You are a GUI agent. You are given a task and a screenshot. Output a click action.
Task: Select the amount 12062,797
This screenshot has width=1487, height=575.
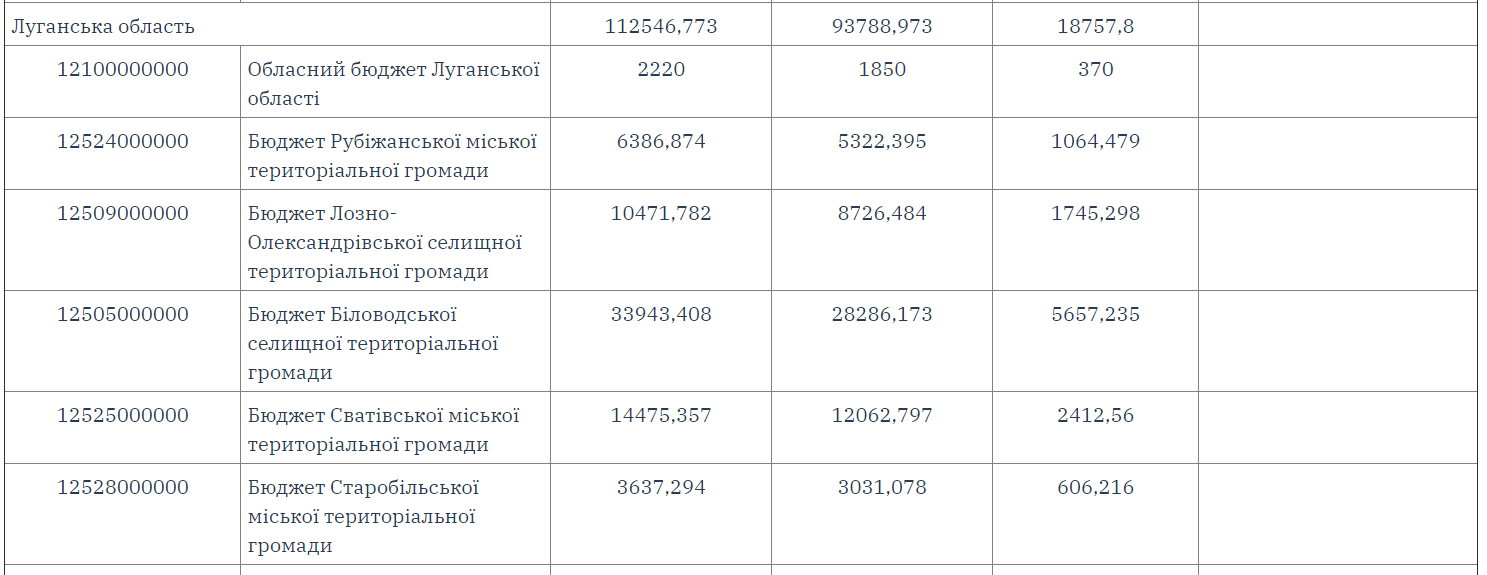[882, 415]
